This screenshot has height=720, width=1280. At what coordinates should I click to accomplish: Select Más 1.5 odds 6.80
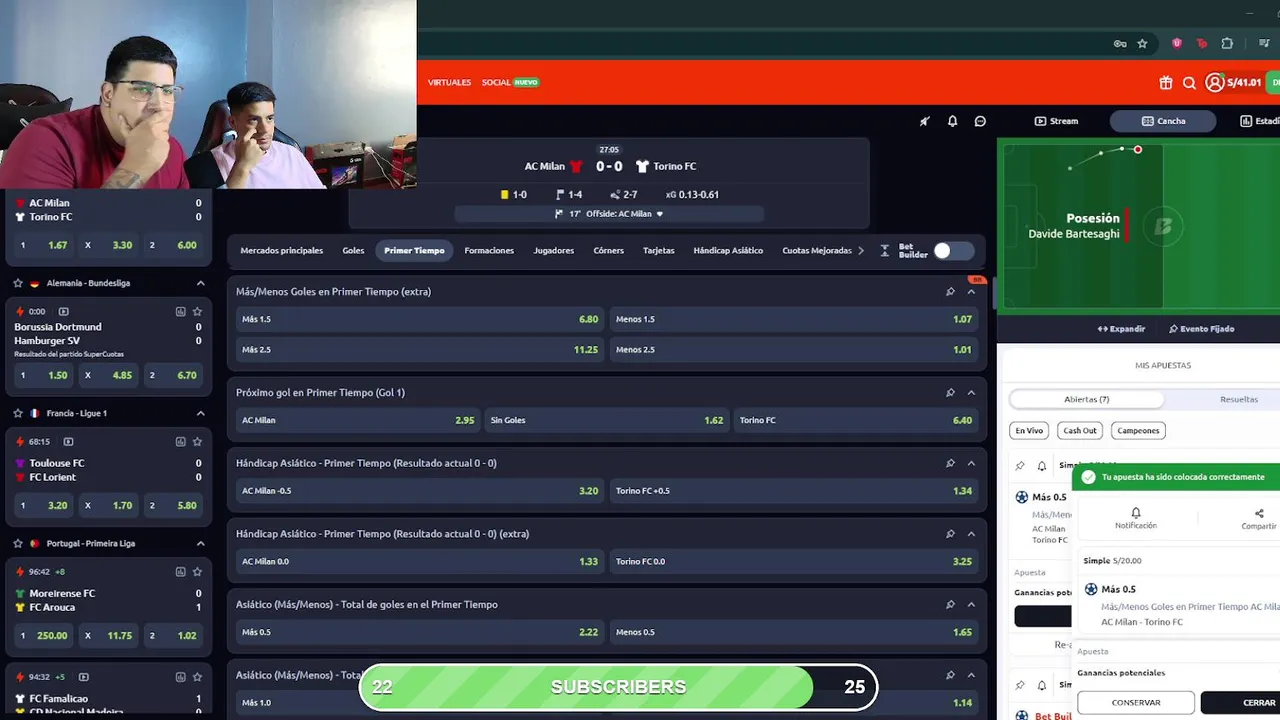(x=420, y=319)
